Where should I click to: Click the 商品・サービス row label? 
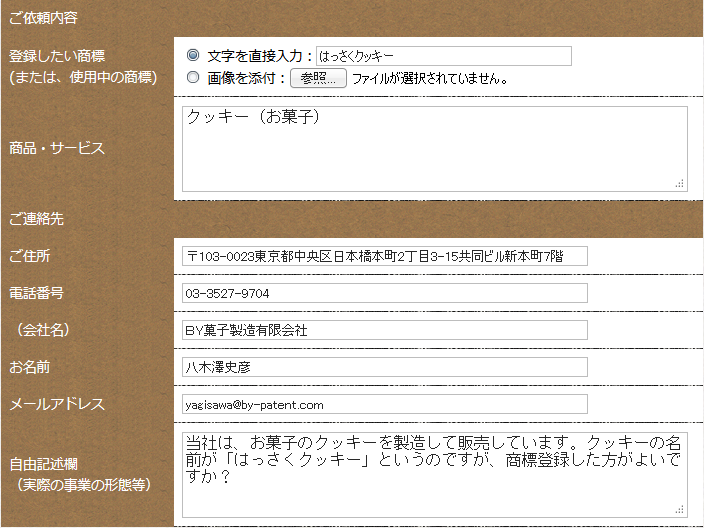57,148
